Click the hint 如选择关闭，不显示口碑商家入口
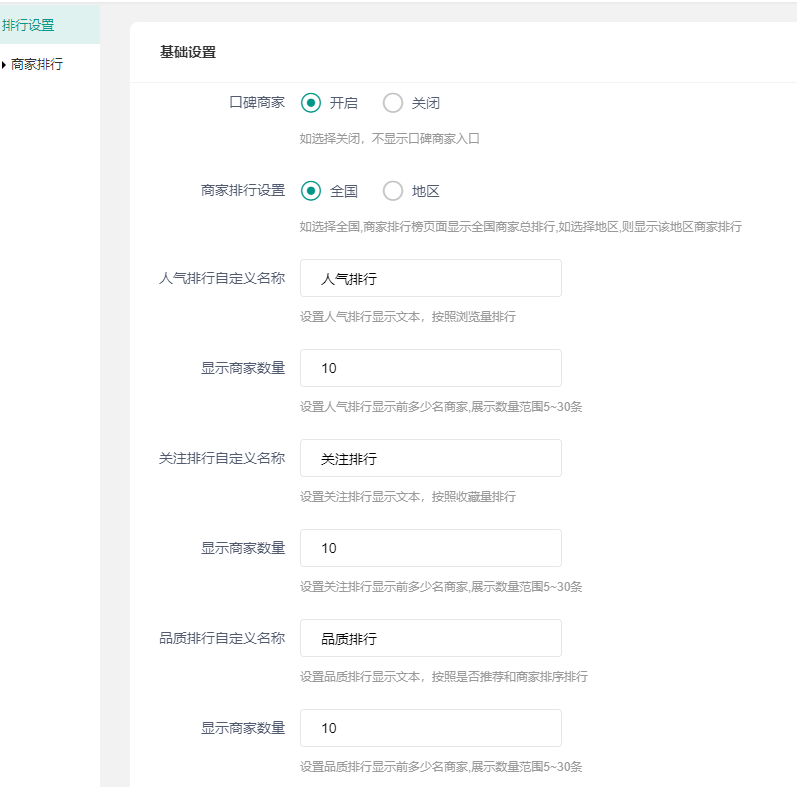The image size is (797, 787). coord(389,138)
